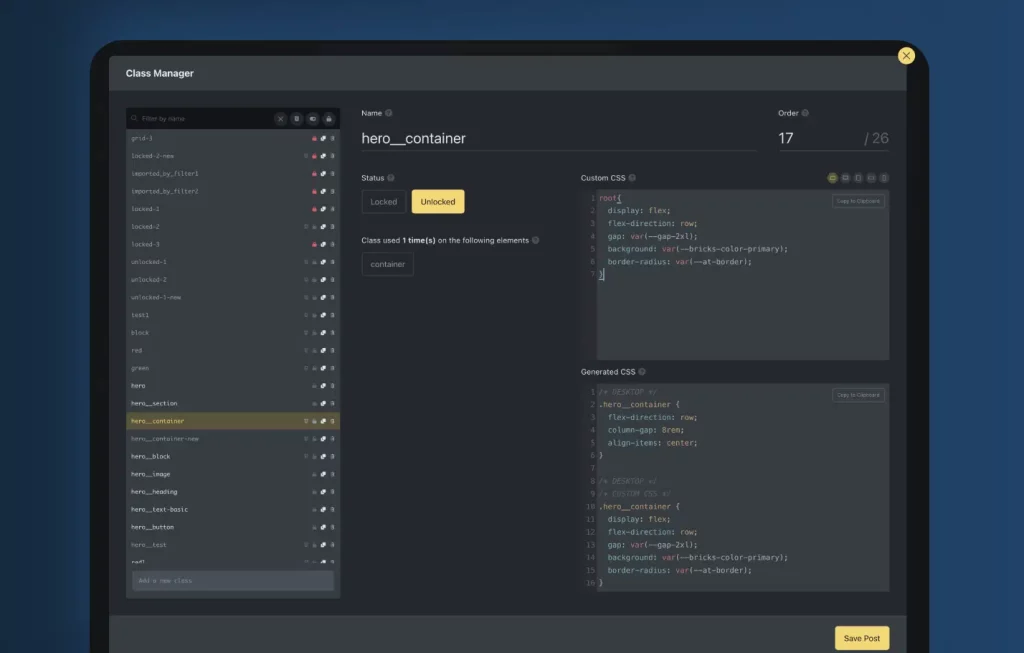
Task: Select the desktop breakpoint for Custom CSS
Action: pyautogui.click(x=832, y=178)
